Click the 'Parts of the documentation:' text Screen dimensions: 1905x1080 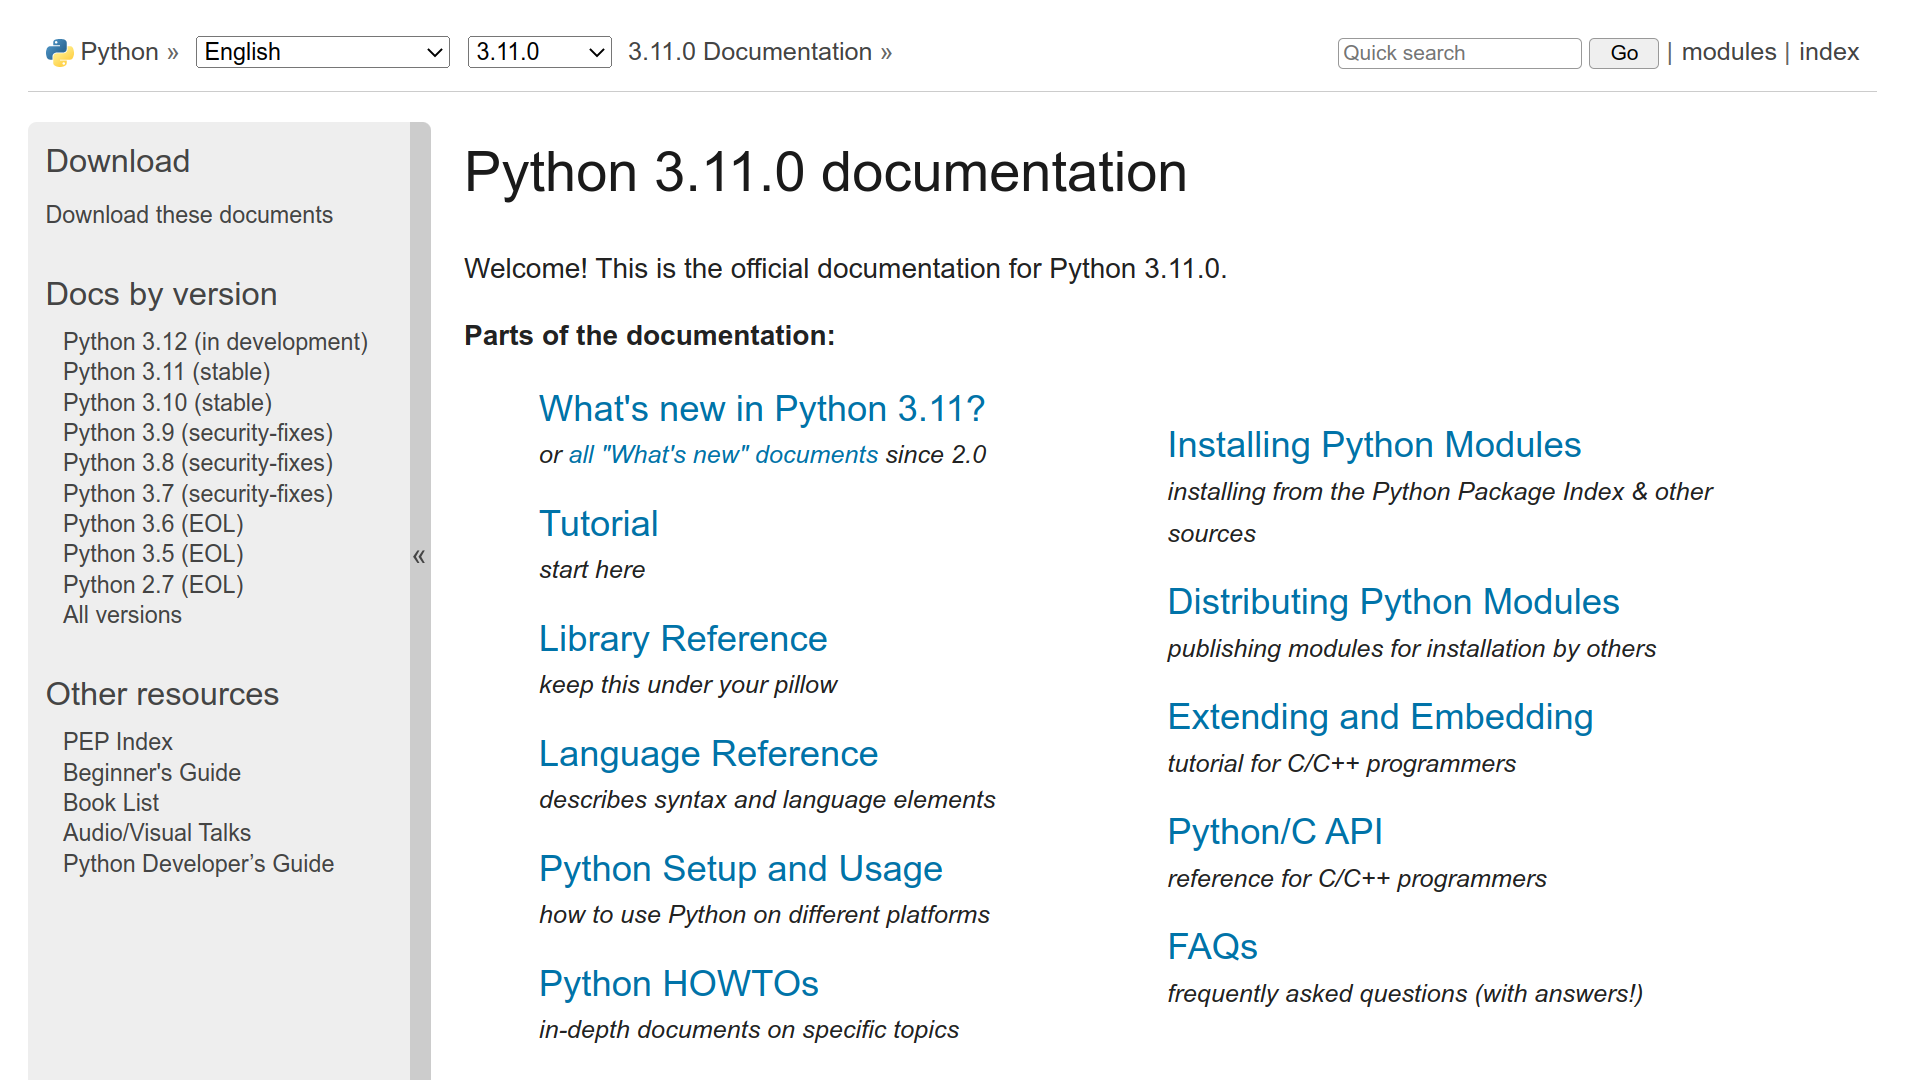click(x=649, y=335)
